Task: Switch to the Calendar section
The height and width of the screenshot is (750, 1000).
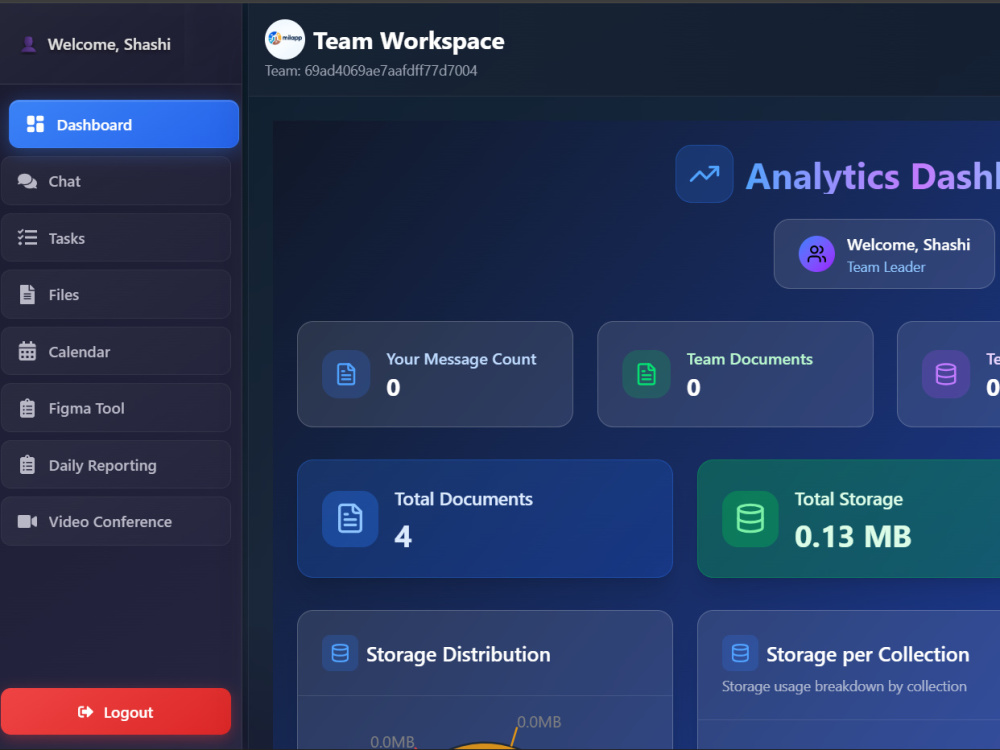Action: pyautogui.click(x=116, y=351)
